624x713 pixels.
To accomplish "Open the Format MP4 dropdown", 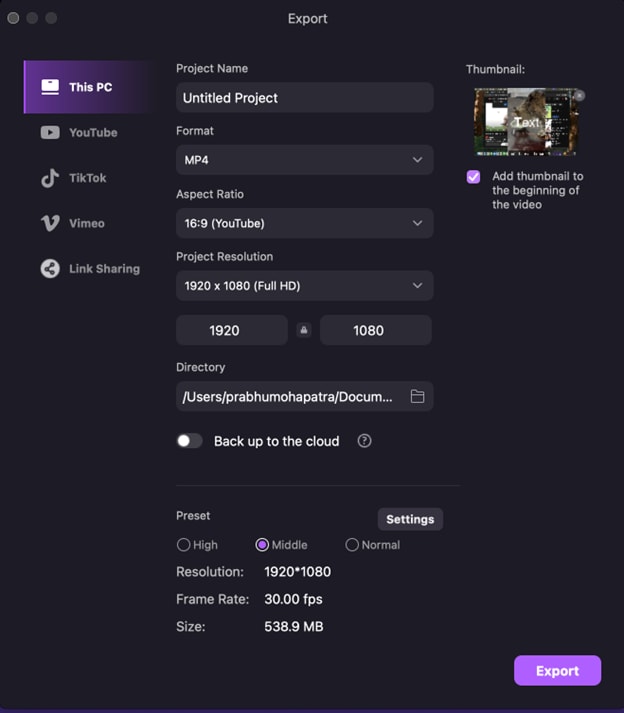I will pos(304,160).
